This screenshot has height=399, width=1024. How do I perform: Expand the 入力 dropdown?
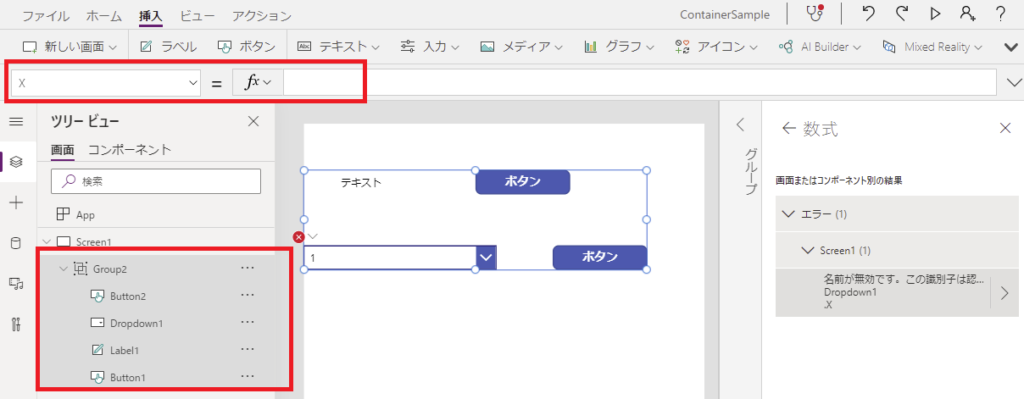pos(430,47)
